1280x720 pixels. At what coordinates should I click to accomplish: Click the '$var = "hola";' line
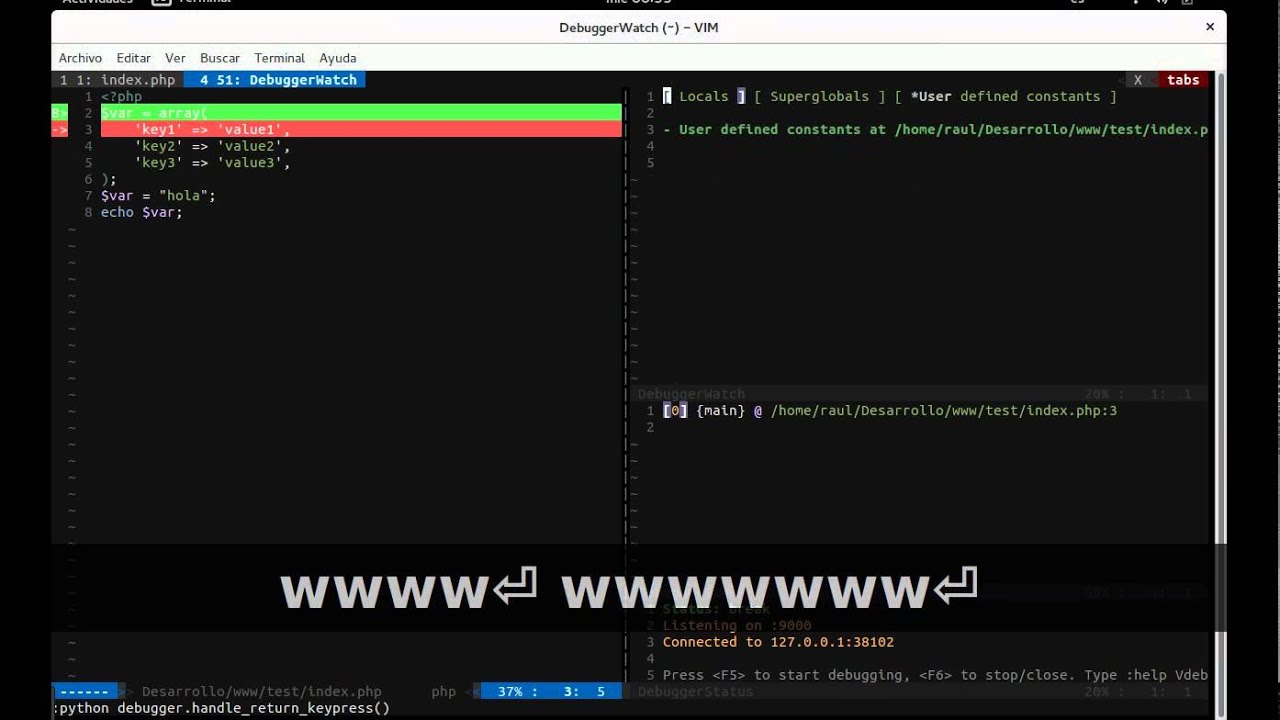pyautogui.click(x=158, y=195)
